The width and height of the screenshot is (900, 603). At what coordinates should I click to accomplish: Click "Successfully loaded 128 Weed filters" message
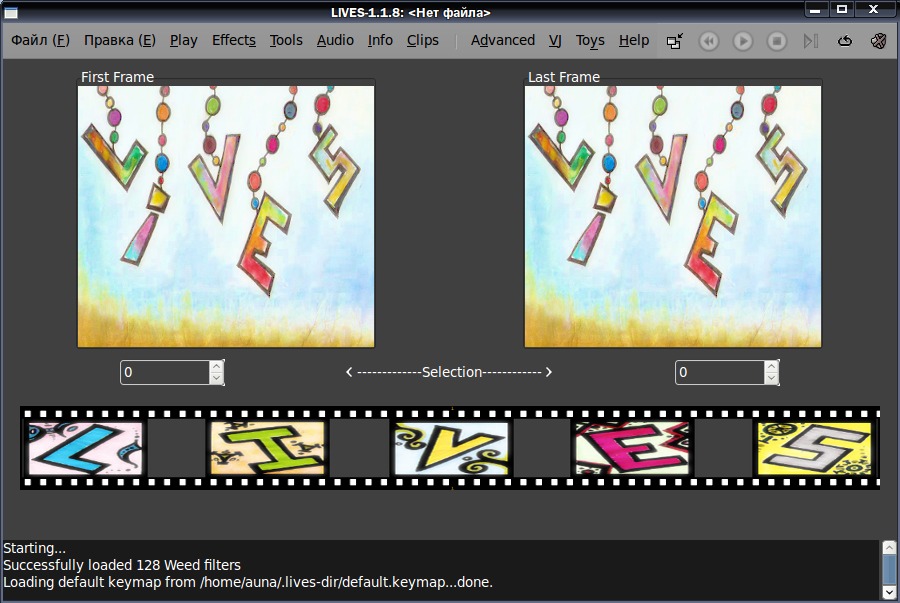click(122, 565)
